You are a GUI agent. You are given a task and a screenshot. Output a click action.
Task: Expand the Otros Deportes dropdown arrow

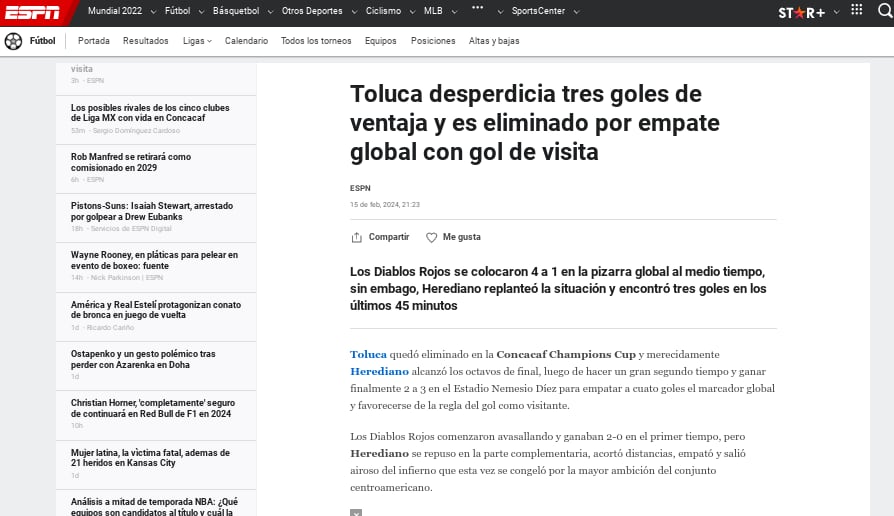[x=354, y=11]
